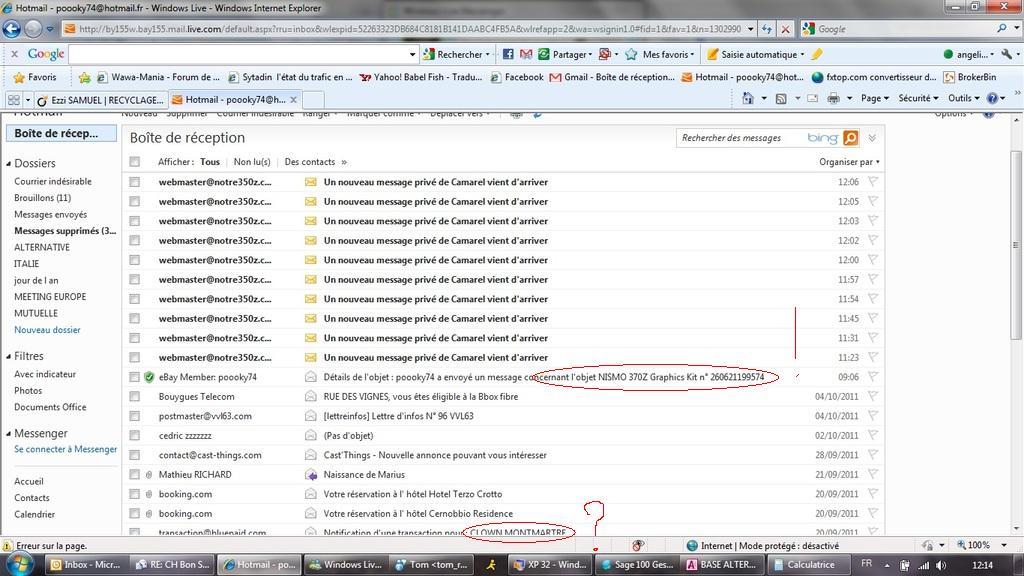Check the Mathieu RICHARD message checkbox

[x=135, y=475]
